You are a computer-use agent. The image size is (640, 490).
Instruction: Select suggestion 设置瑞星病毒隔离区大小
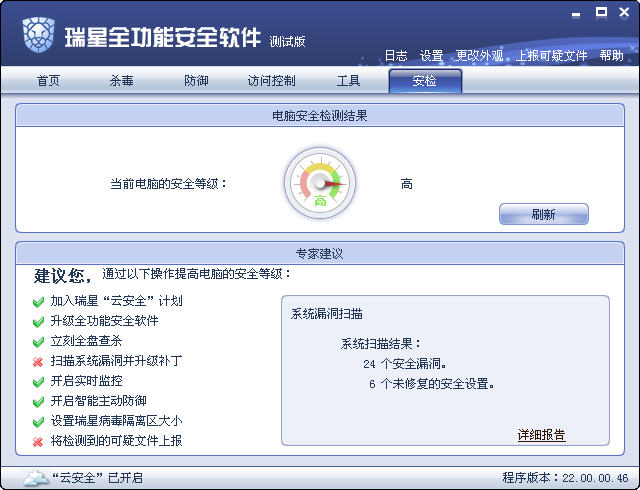click(x=116, y=421)
